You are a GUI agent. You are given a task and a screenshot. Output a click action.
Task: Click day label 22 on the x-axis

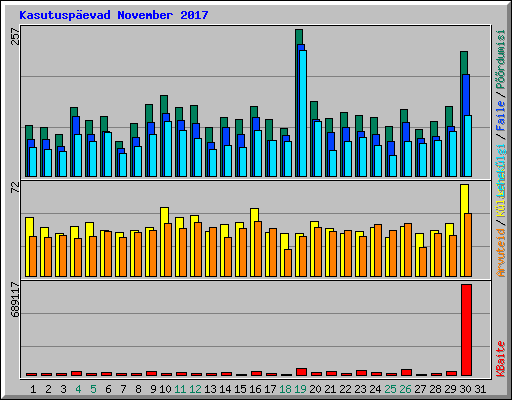(345, 389)
